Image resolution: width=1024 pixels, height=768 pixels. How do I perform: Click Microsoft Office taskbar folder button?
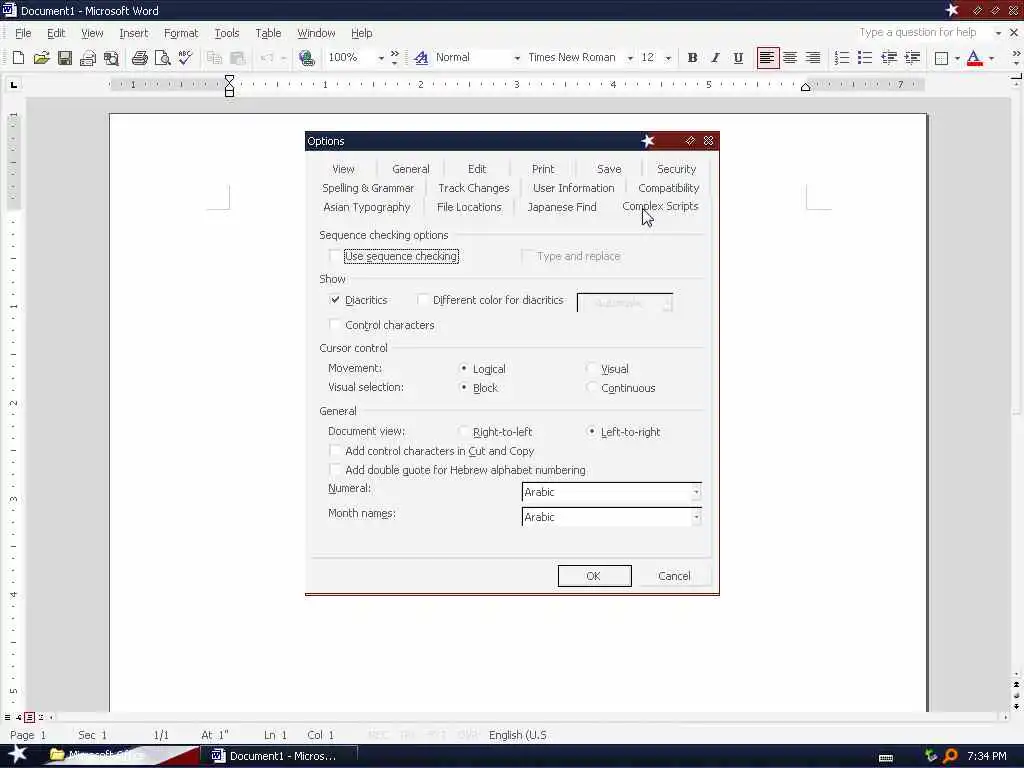[x=104, y=755]
